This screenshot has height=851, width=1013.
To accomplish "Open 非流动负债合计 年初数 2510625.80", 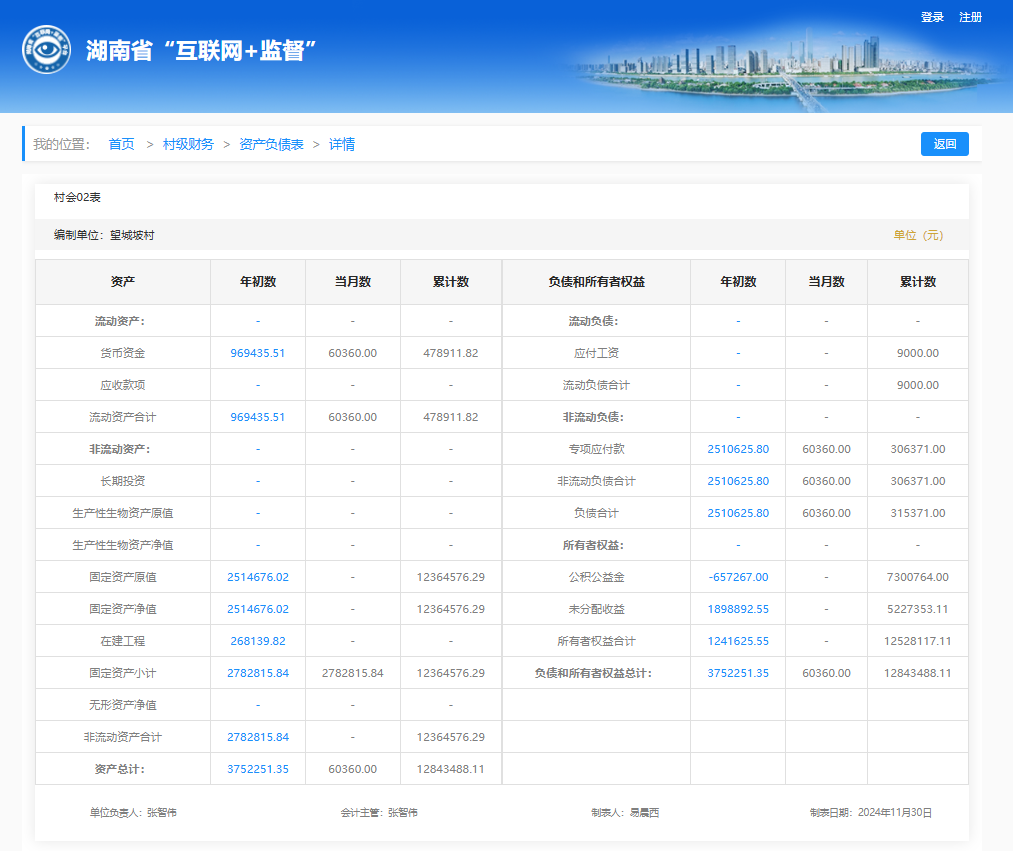I will click(x=738, y=481).
